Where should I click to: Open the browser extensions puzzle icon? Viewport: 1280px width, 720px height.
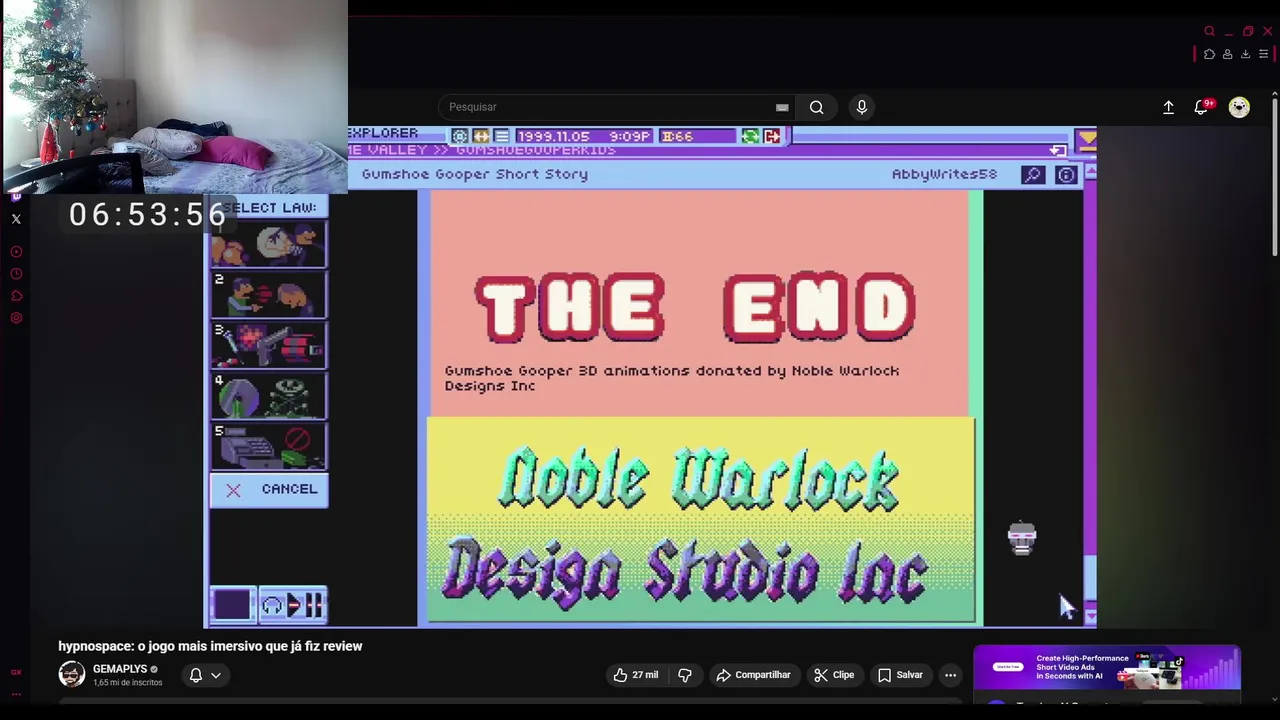1209,54
